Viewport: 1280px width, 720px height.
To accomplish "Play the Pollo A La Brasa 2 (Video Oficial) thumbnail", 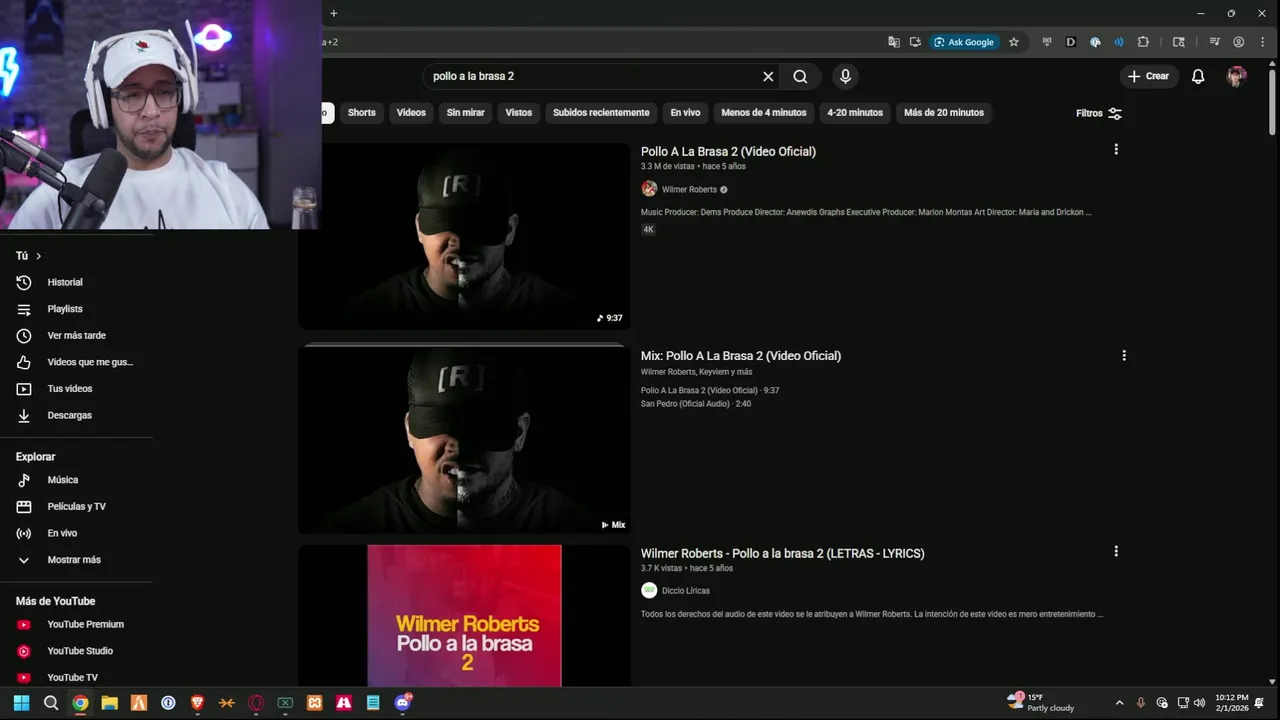I will point(464,236).
